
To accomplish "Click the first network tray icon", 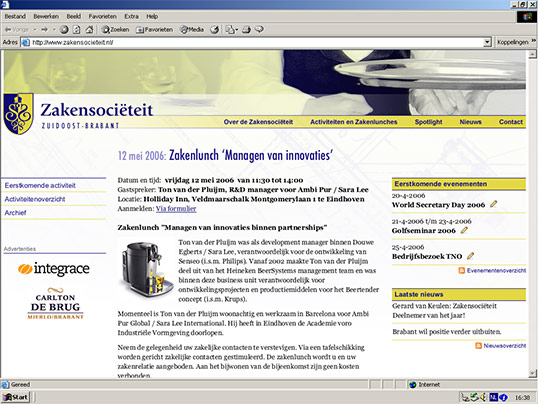I will 465,397.
